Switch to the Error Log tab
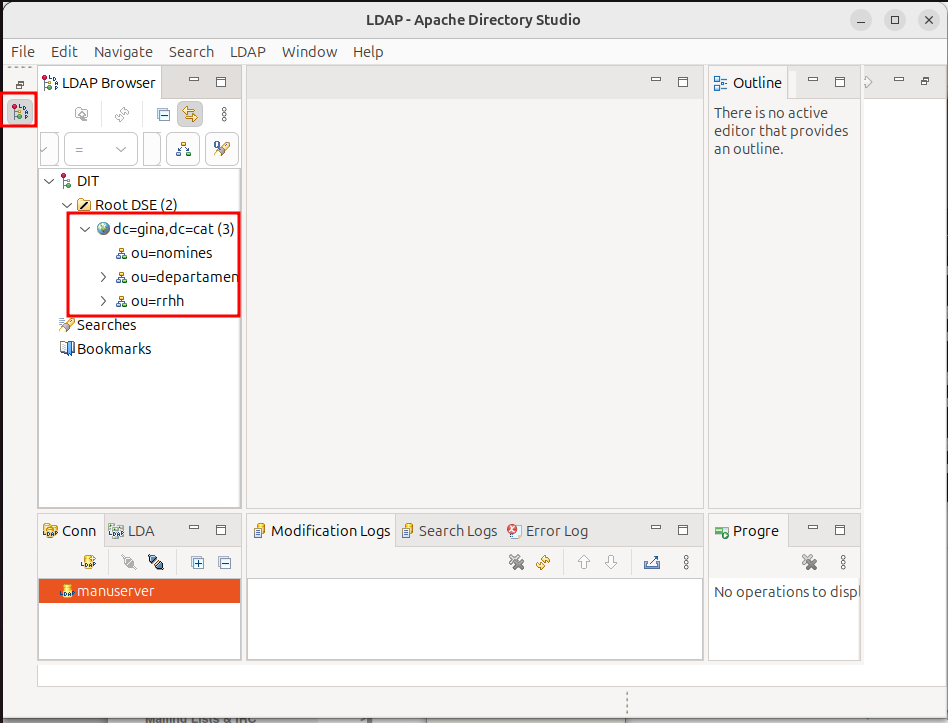 pyautogui.click(x=547, y=531)
